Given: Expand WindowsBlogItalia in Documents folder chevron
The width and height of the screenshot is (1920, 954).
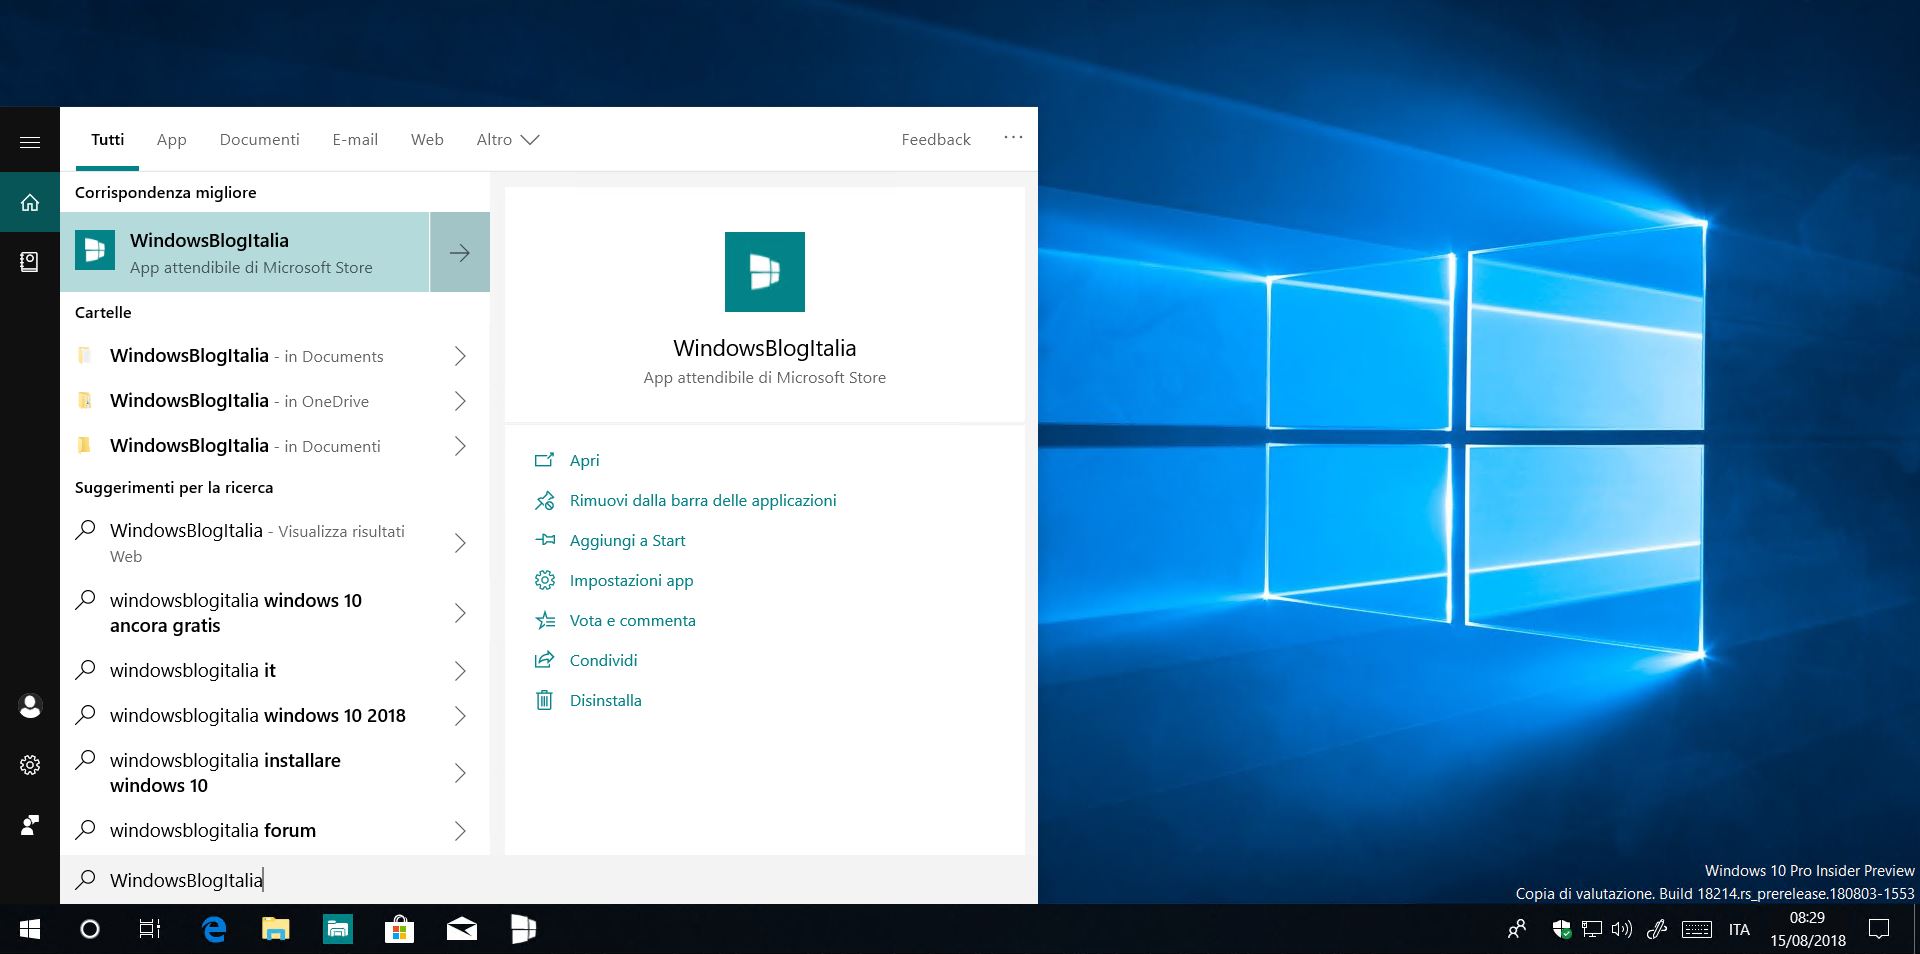Looking at the screenshot, I should (460, 356).
